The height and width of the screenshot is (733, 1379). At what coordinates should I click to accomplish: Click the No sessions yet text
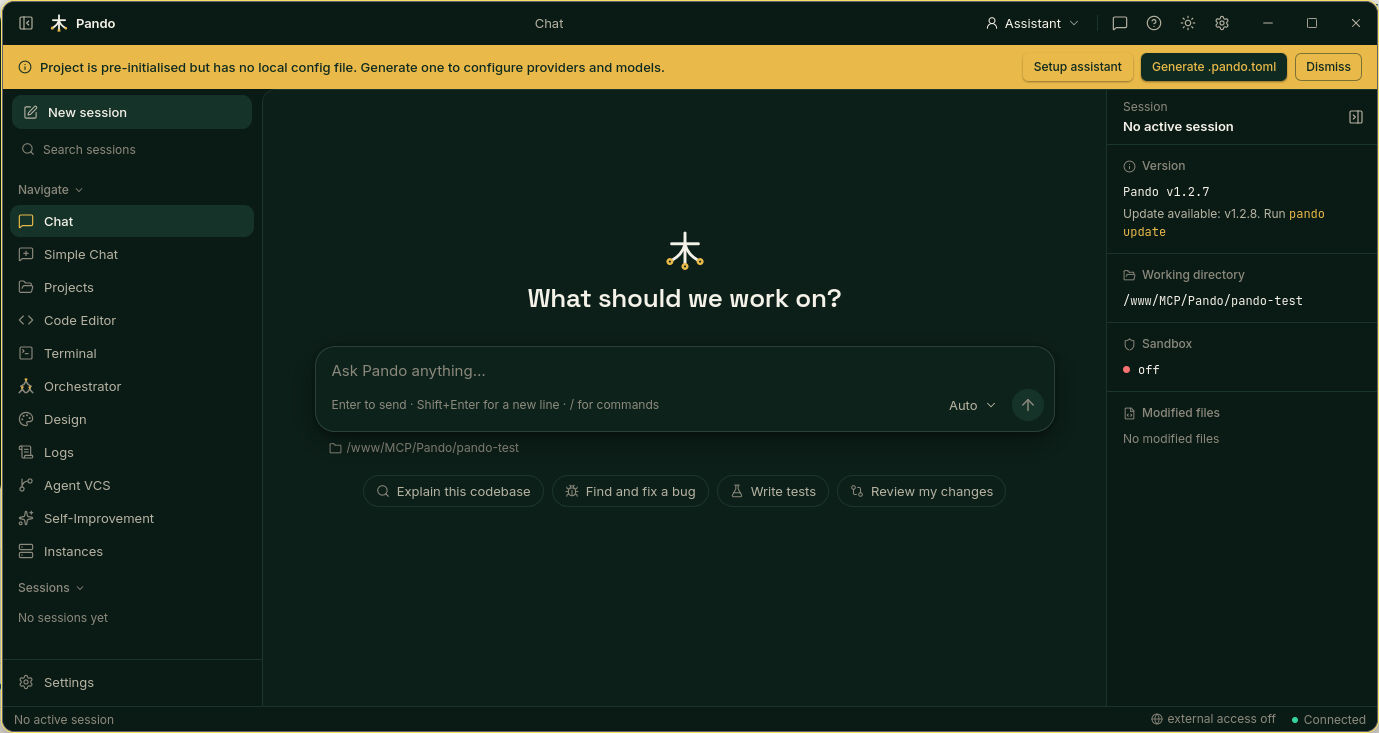(x=63, y=618)
